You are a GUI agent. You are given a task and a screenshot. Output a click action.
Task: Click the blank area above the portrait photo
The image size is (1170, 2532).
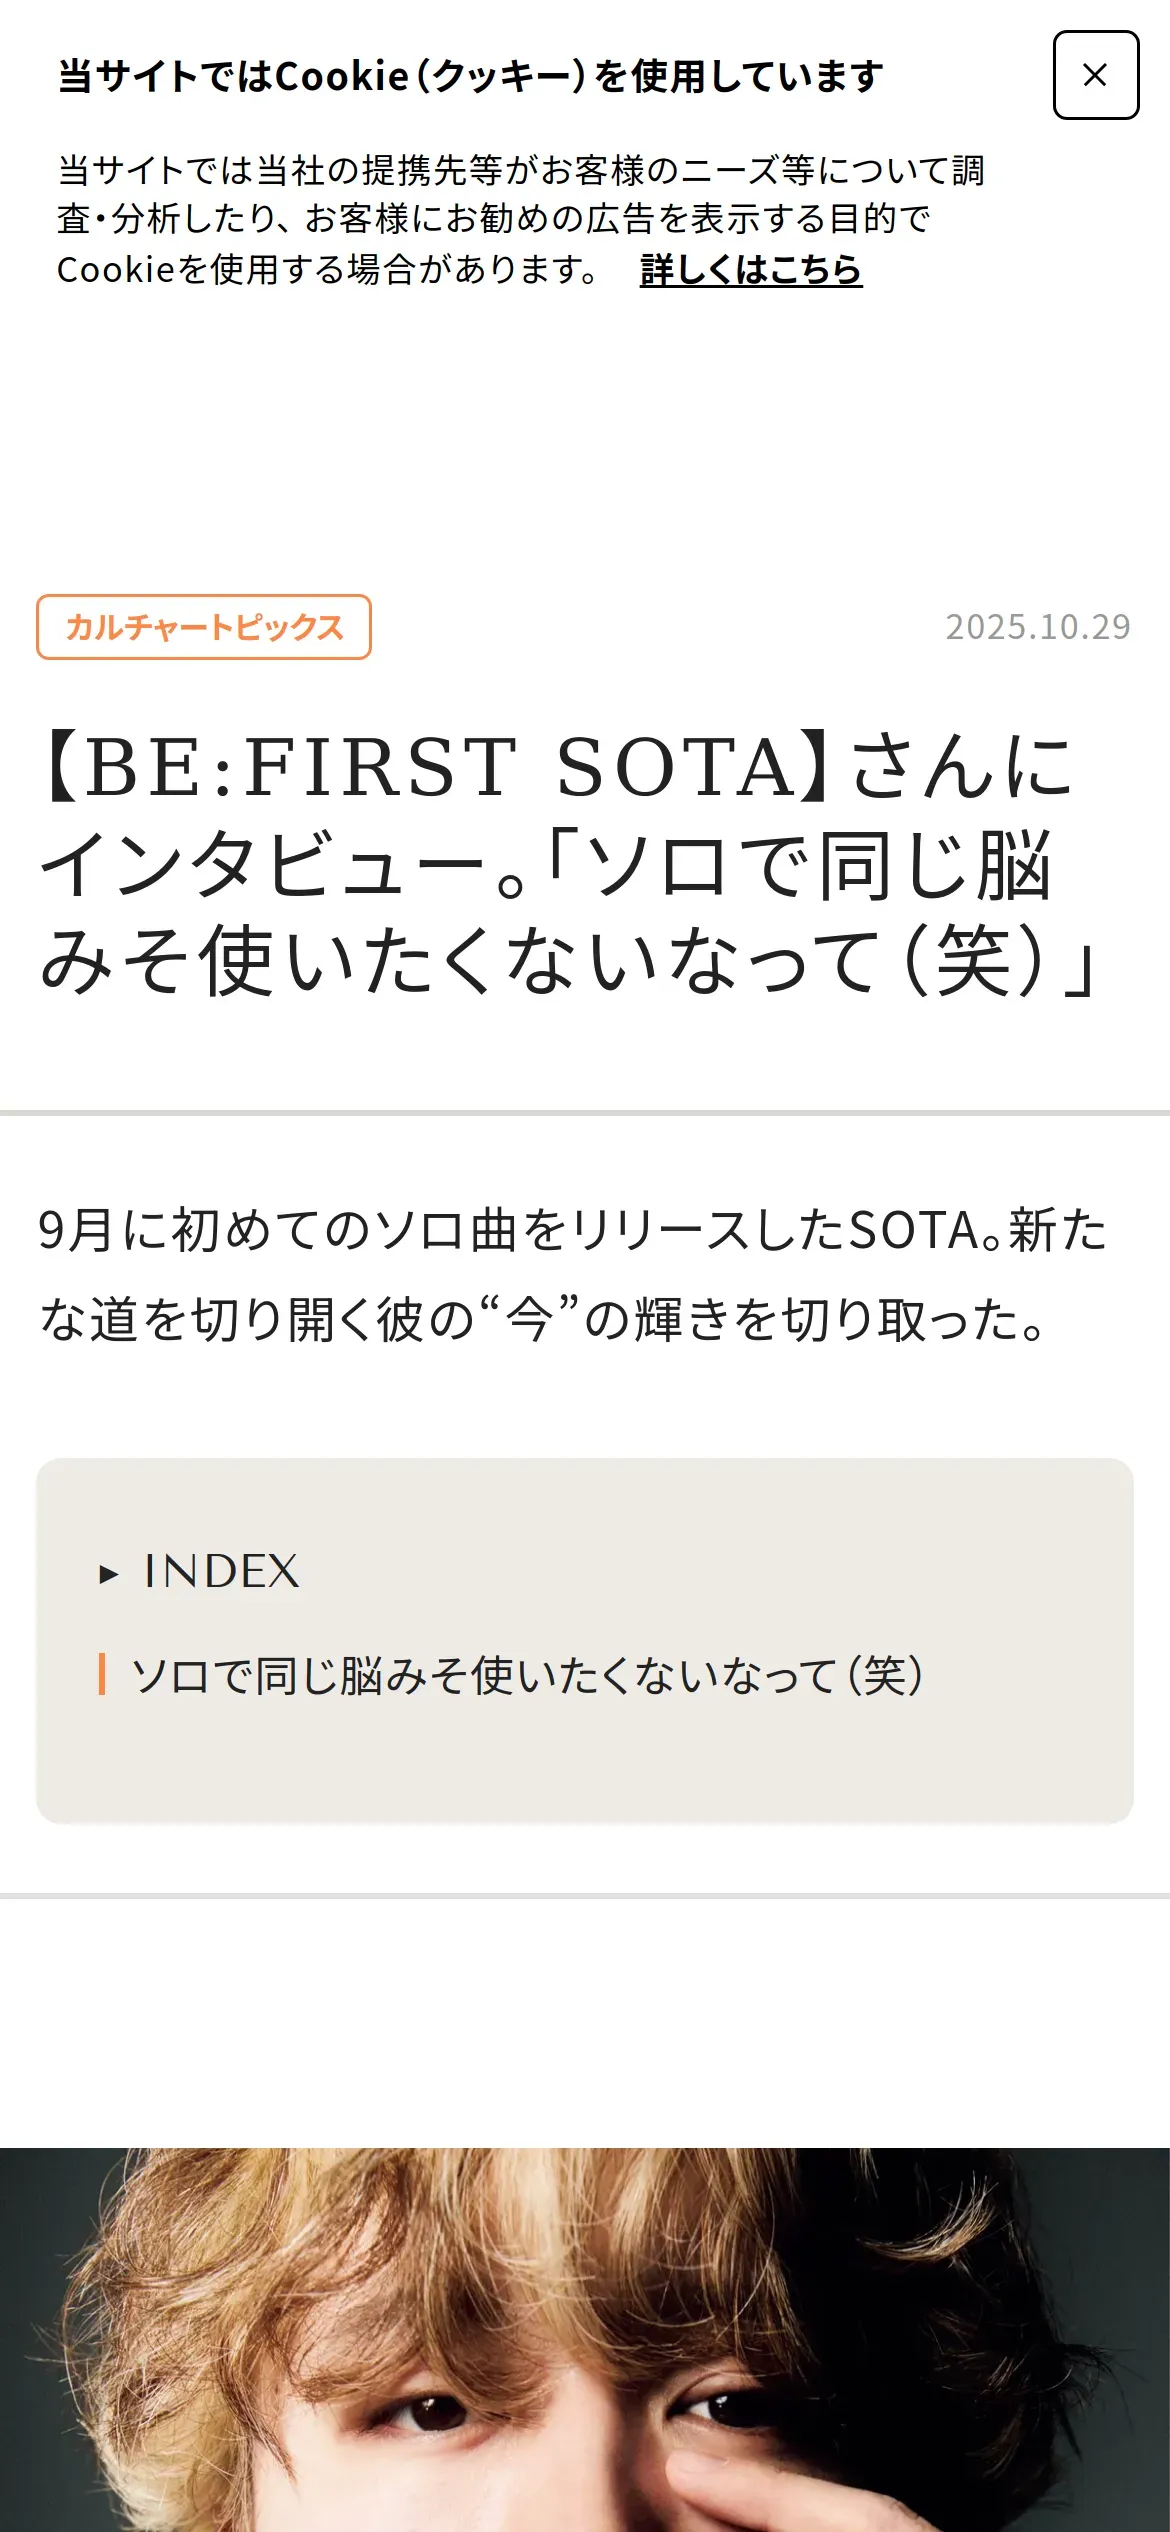[585, 2030]
